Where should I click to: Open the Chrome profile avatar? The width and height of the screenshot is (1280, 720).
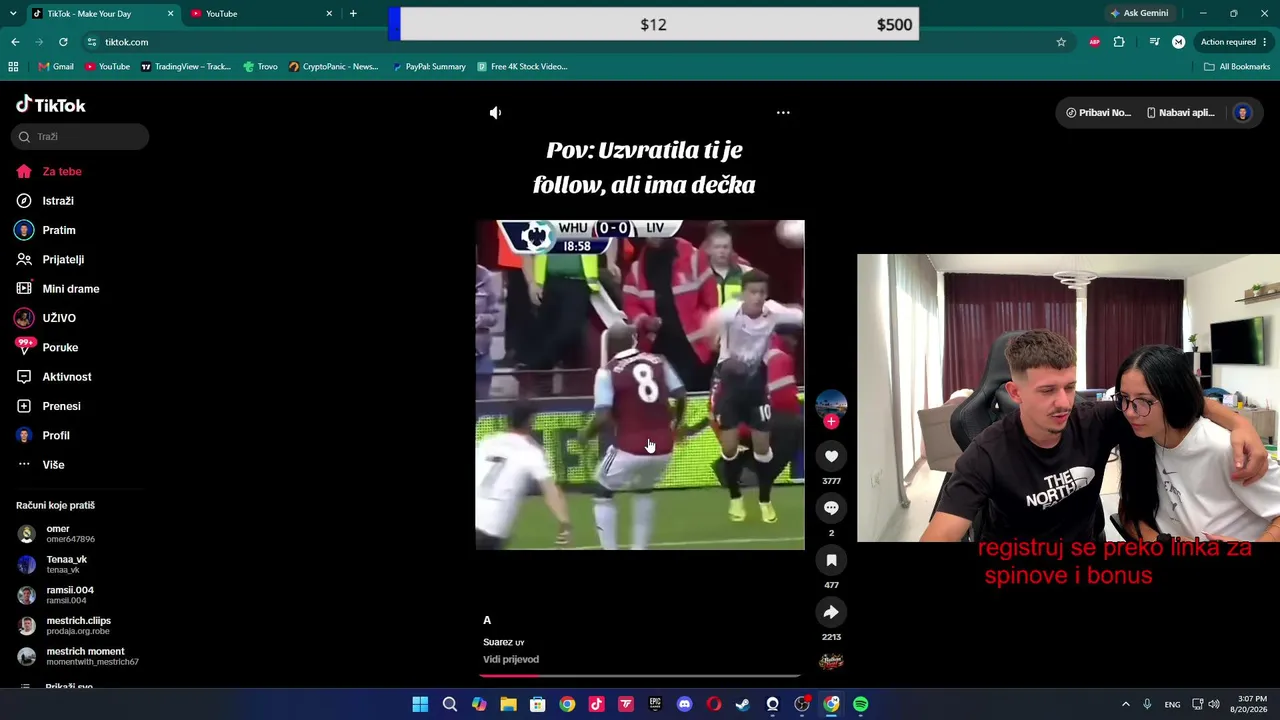pos(1178,42)
